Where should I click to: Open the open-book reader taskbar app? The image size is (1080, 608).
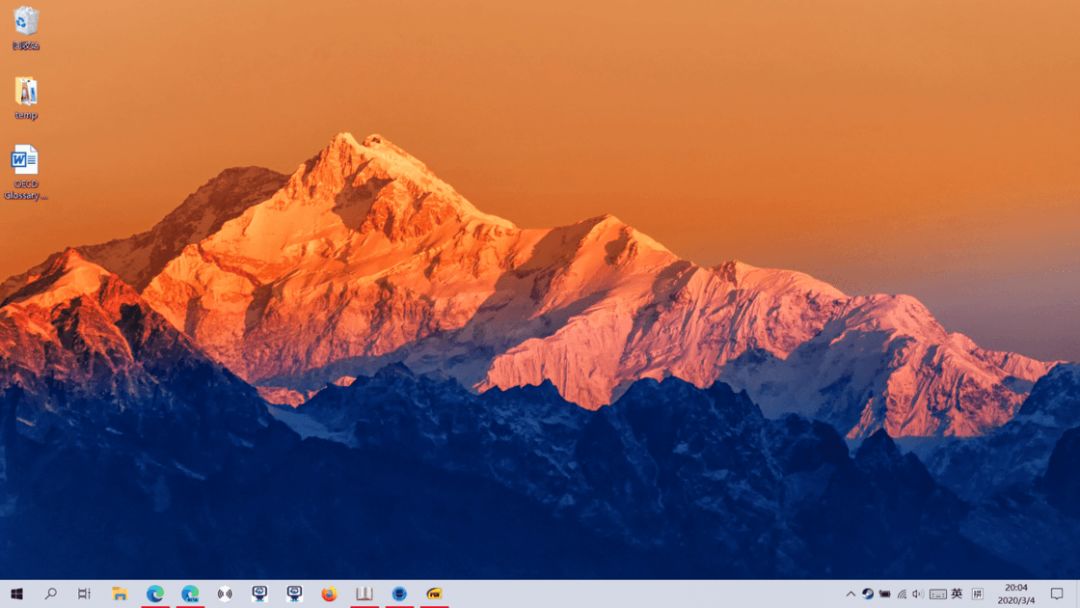364,594
